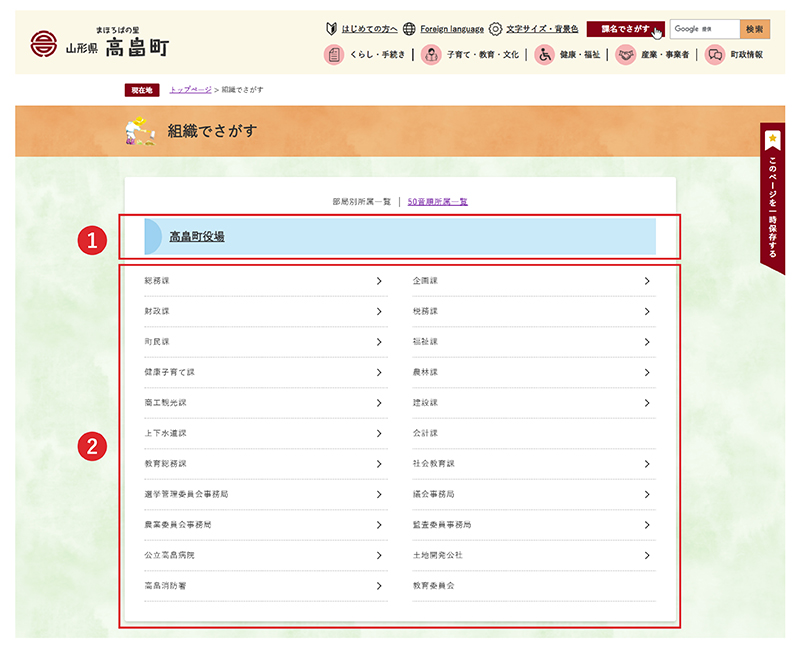
Task: Go to トップページ in the breadcrumb
Action: pyautogui.click(x=190, y=90)
